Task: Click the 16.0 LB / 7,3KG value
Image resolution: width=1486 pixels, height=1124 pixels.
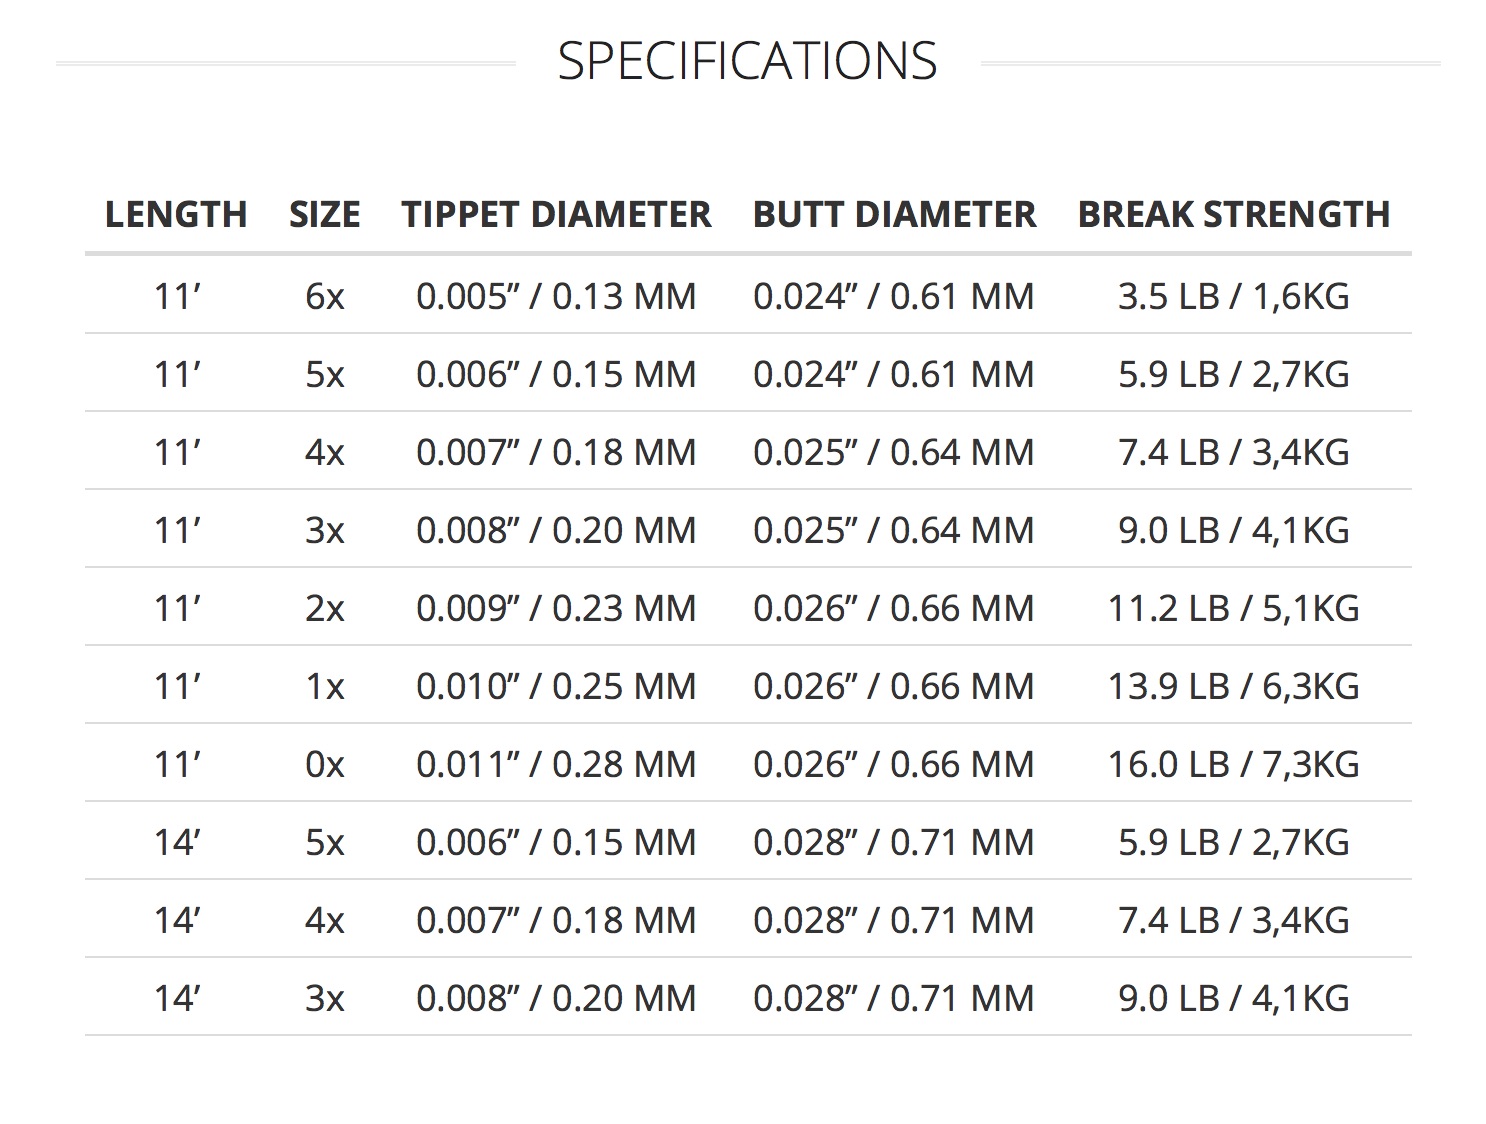Action: [x=1234, y=764]
